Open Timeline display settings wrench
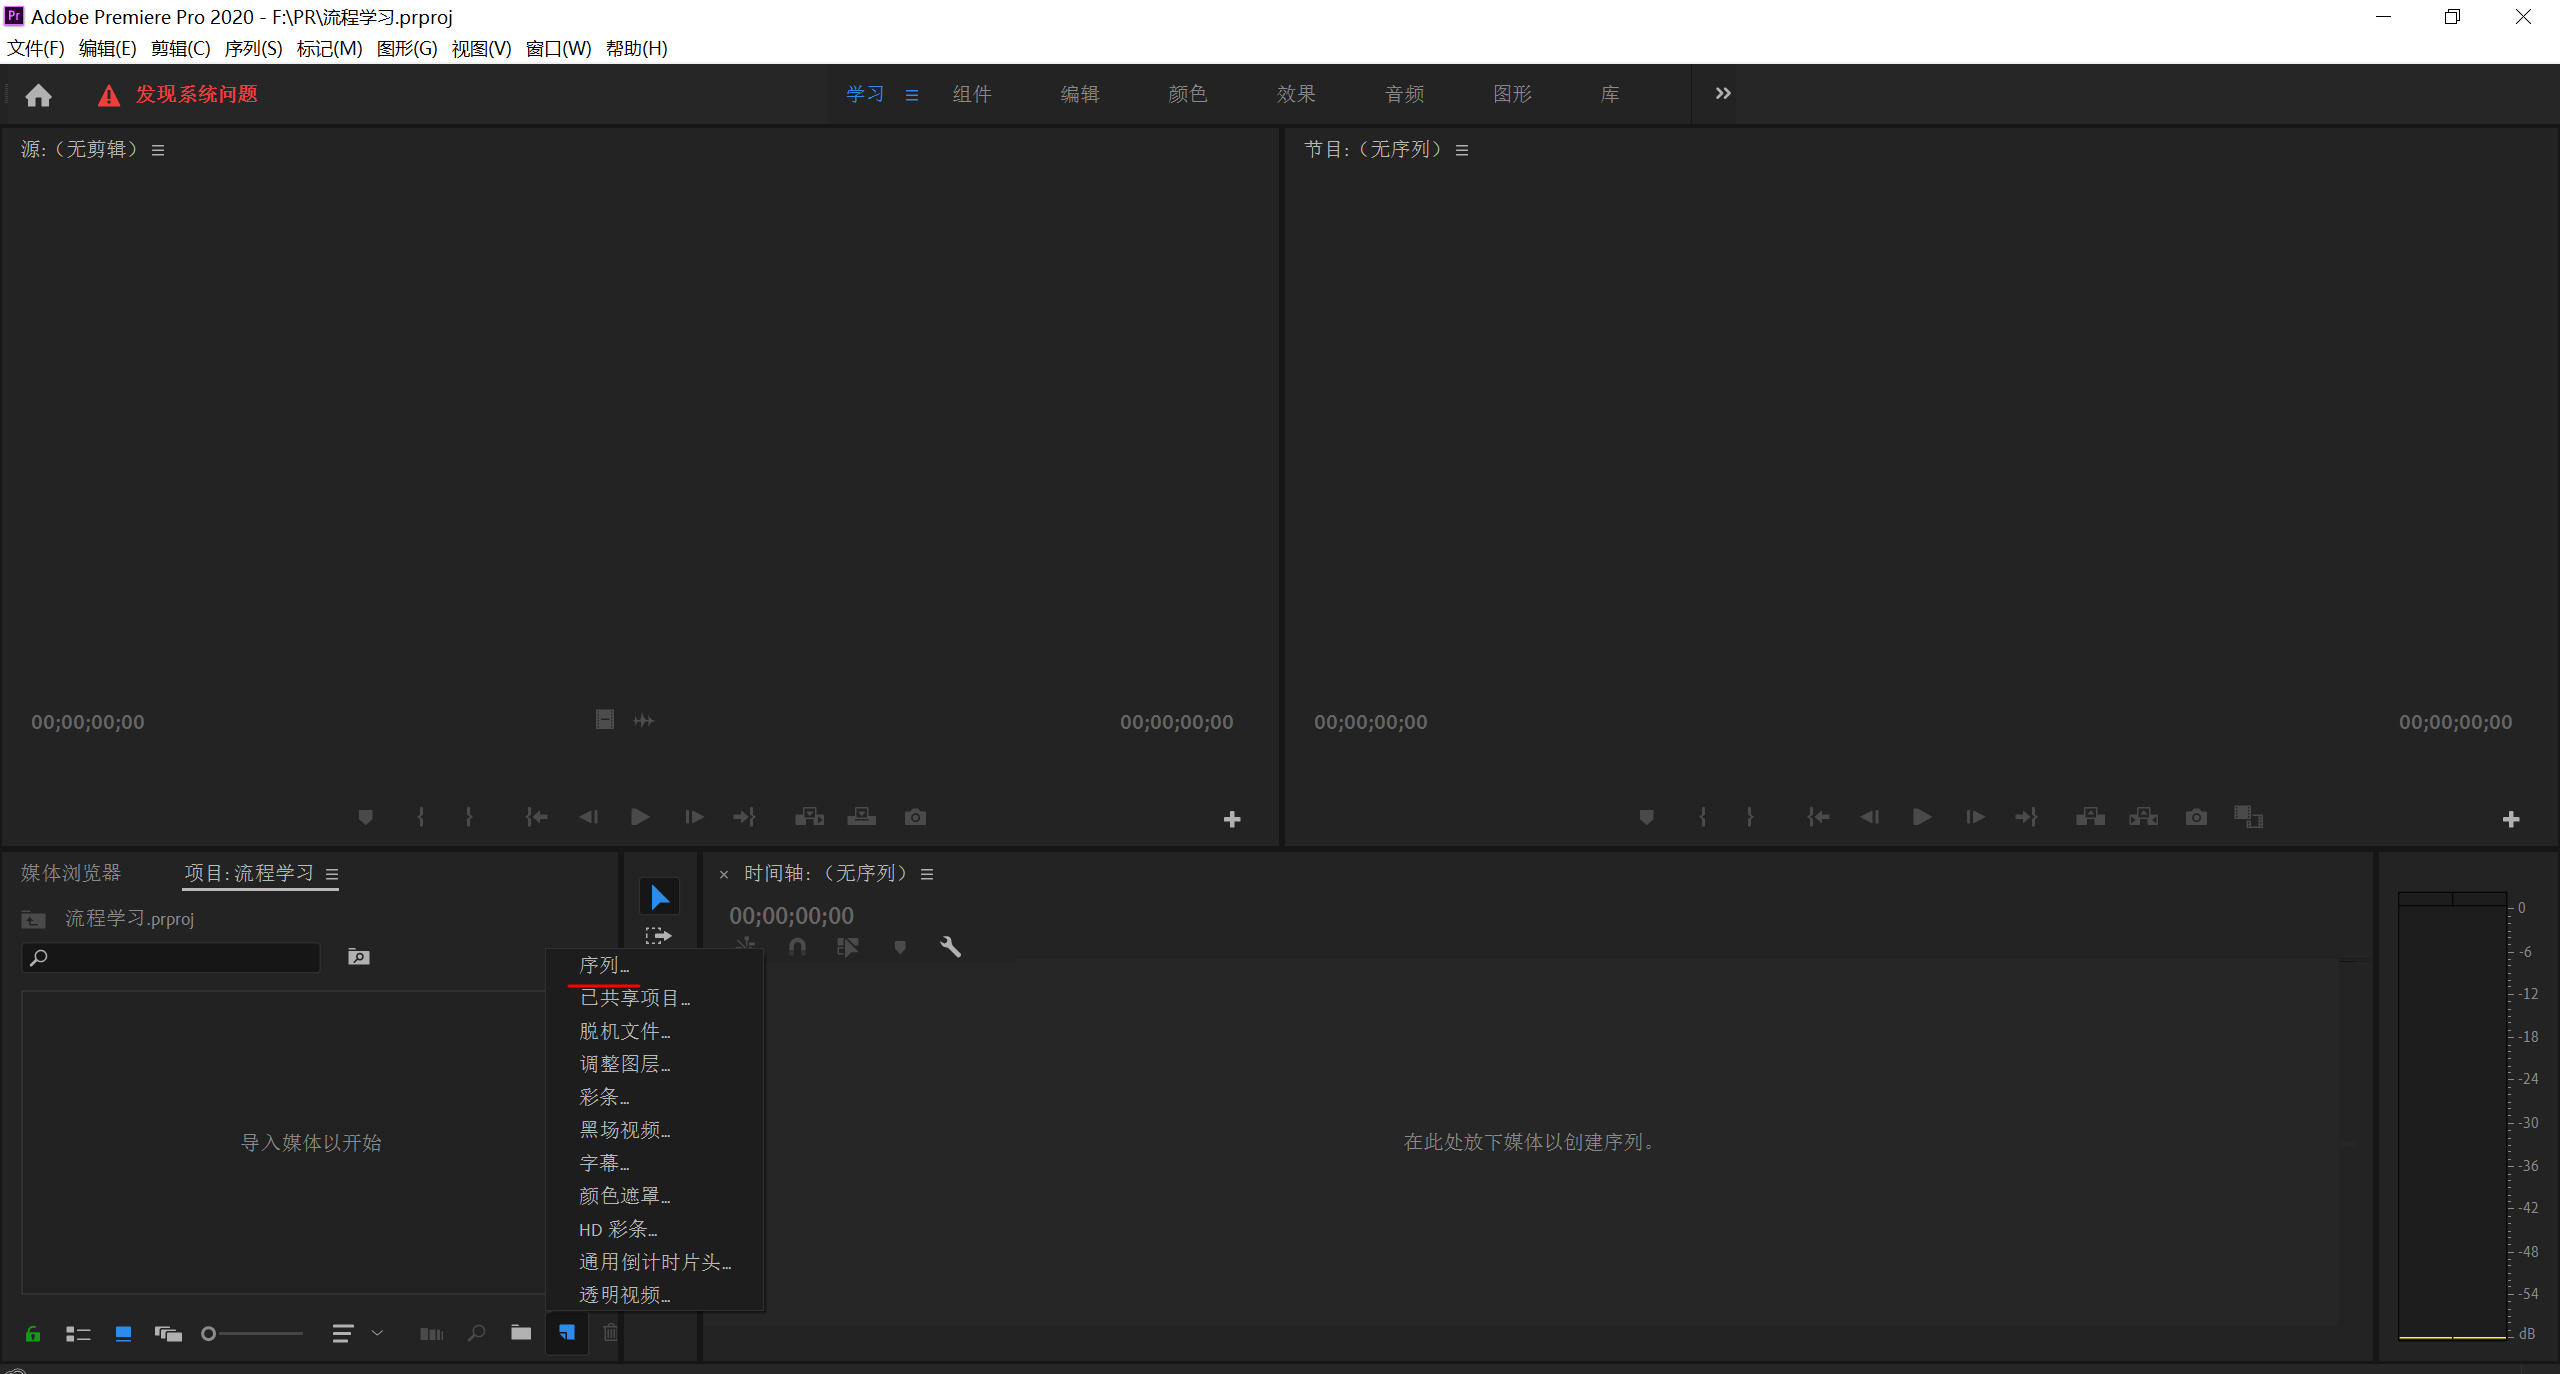The image size is (2560, 1374). pyautogui.click(x=950, y=947)
